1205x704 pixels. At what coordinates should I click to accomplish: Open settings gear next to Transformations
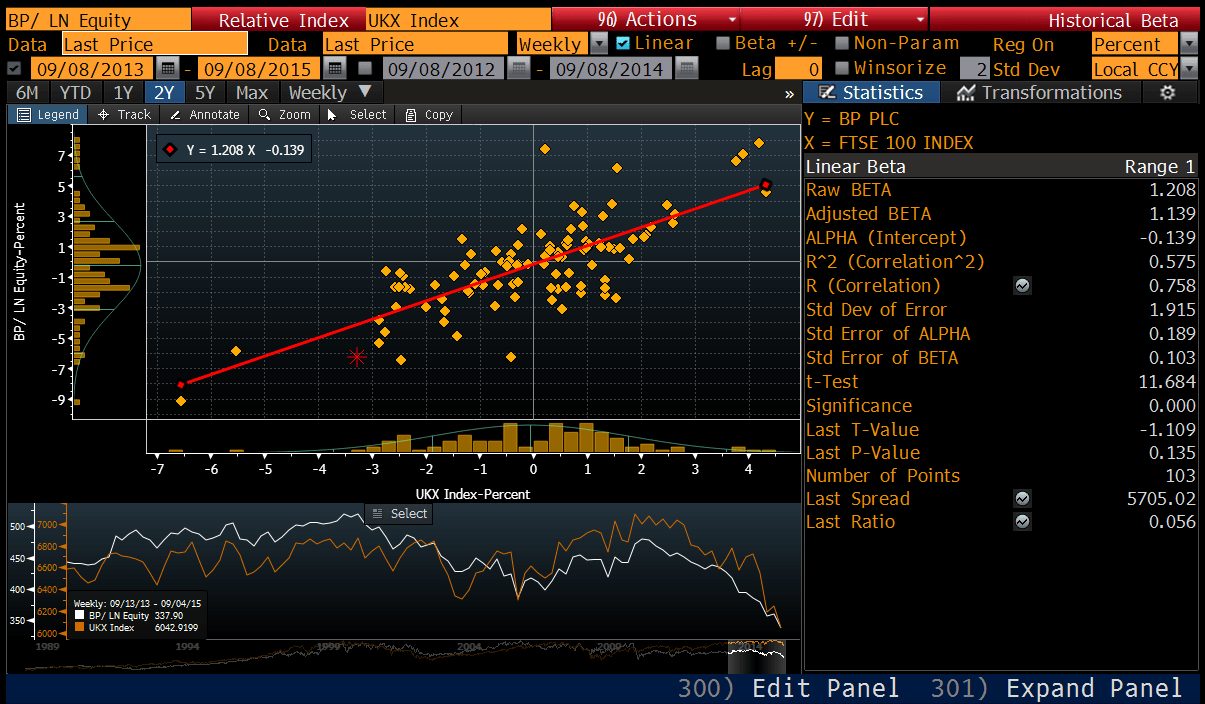(1167, 92)
